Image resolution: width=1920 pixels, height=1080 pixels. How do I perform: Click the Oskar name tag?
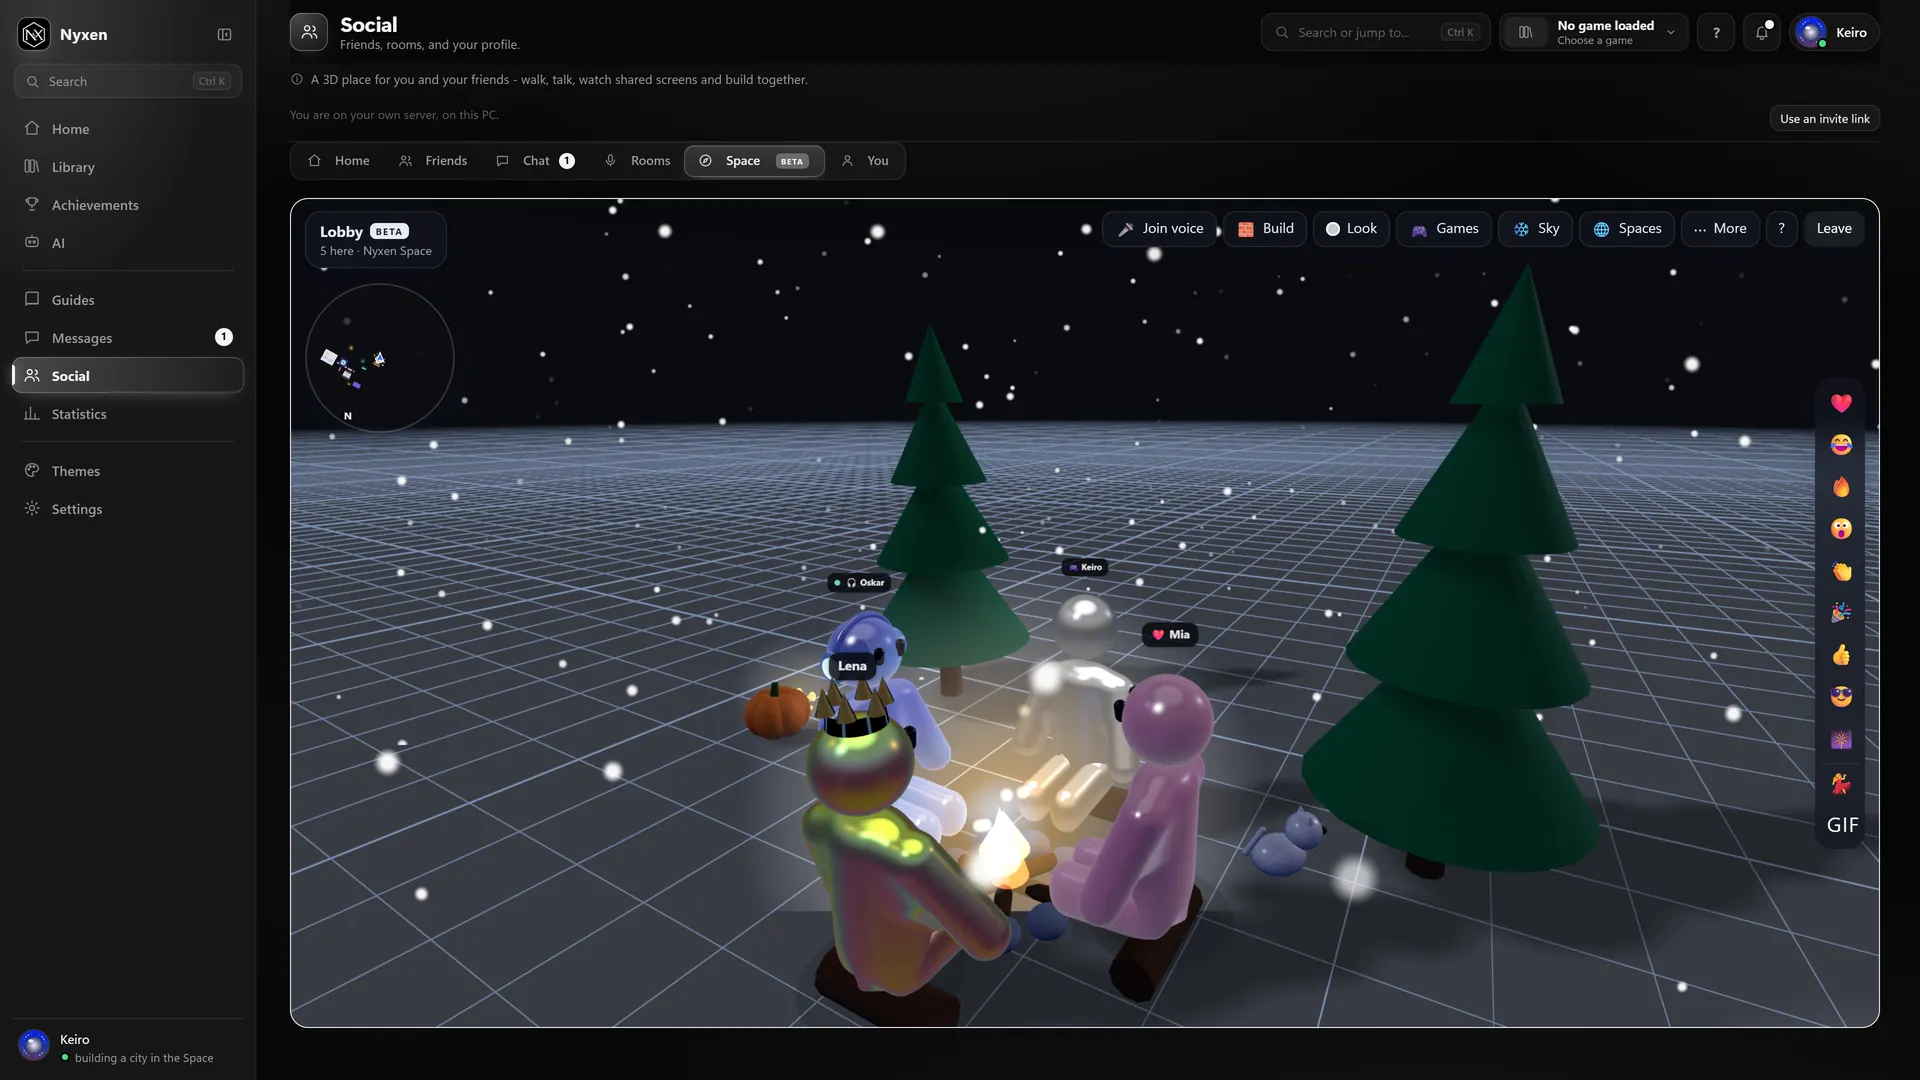(x=860, y=583)
